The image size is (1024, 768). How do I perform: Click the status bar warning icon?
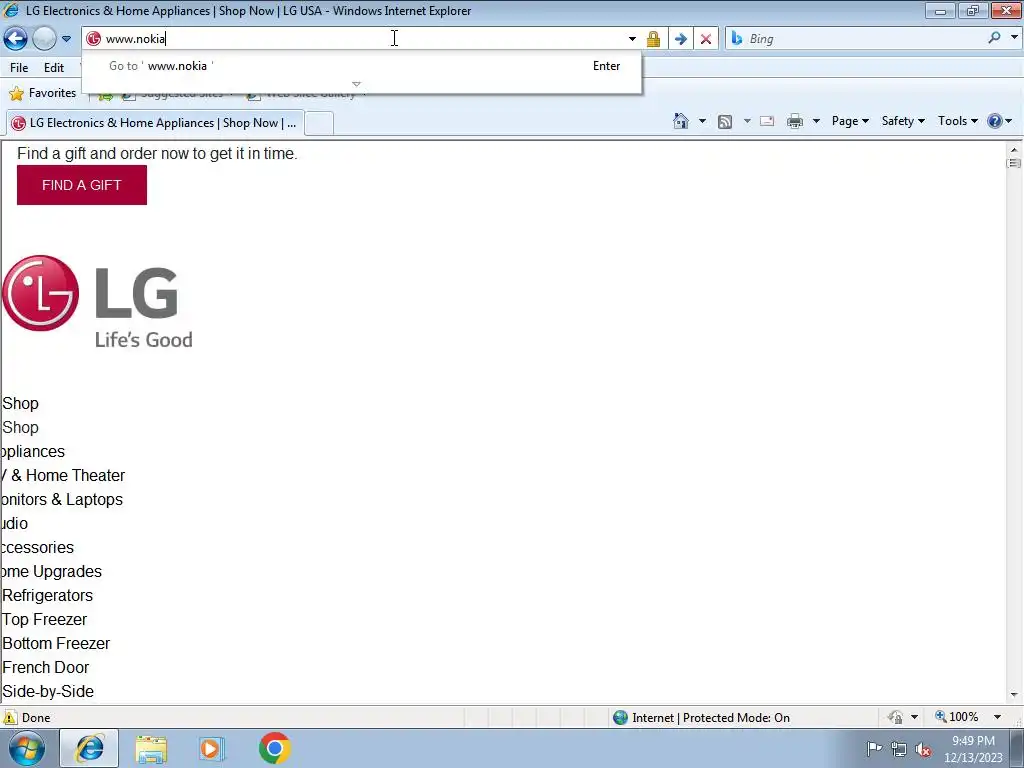[10, 717]
